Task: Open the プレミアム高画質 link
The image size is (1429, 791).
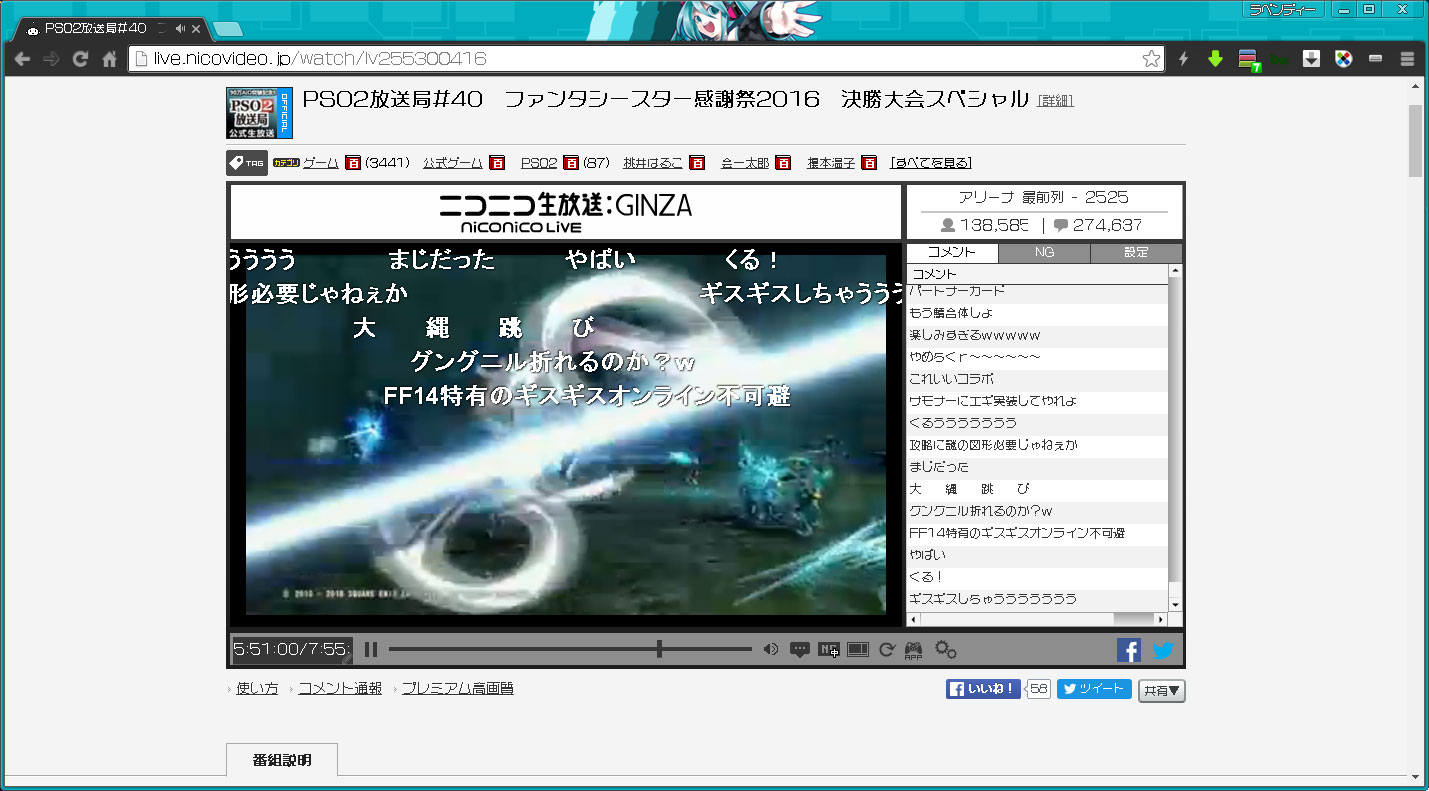Action: tap(457, 689)
